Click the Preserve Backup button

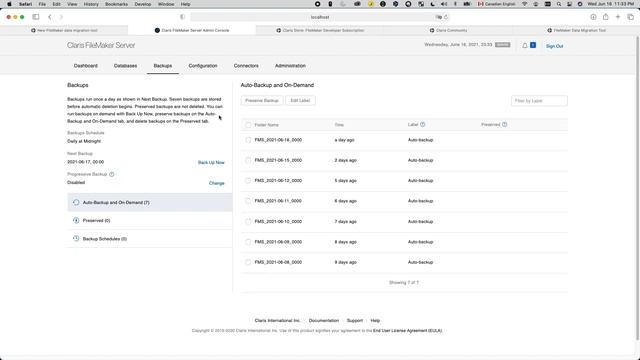click(262, 100)
